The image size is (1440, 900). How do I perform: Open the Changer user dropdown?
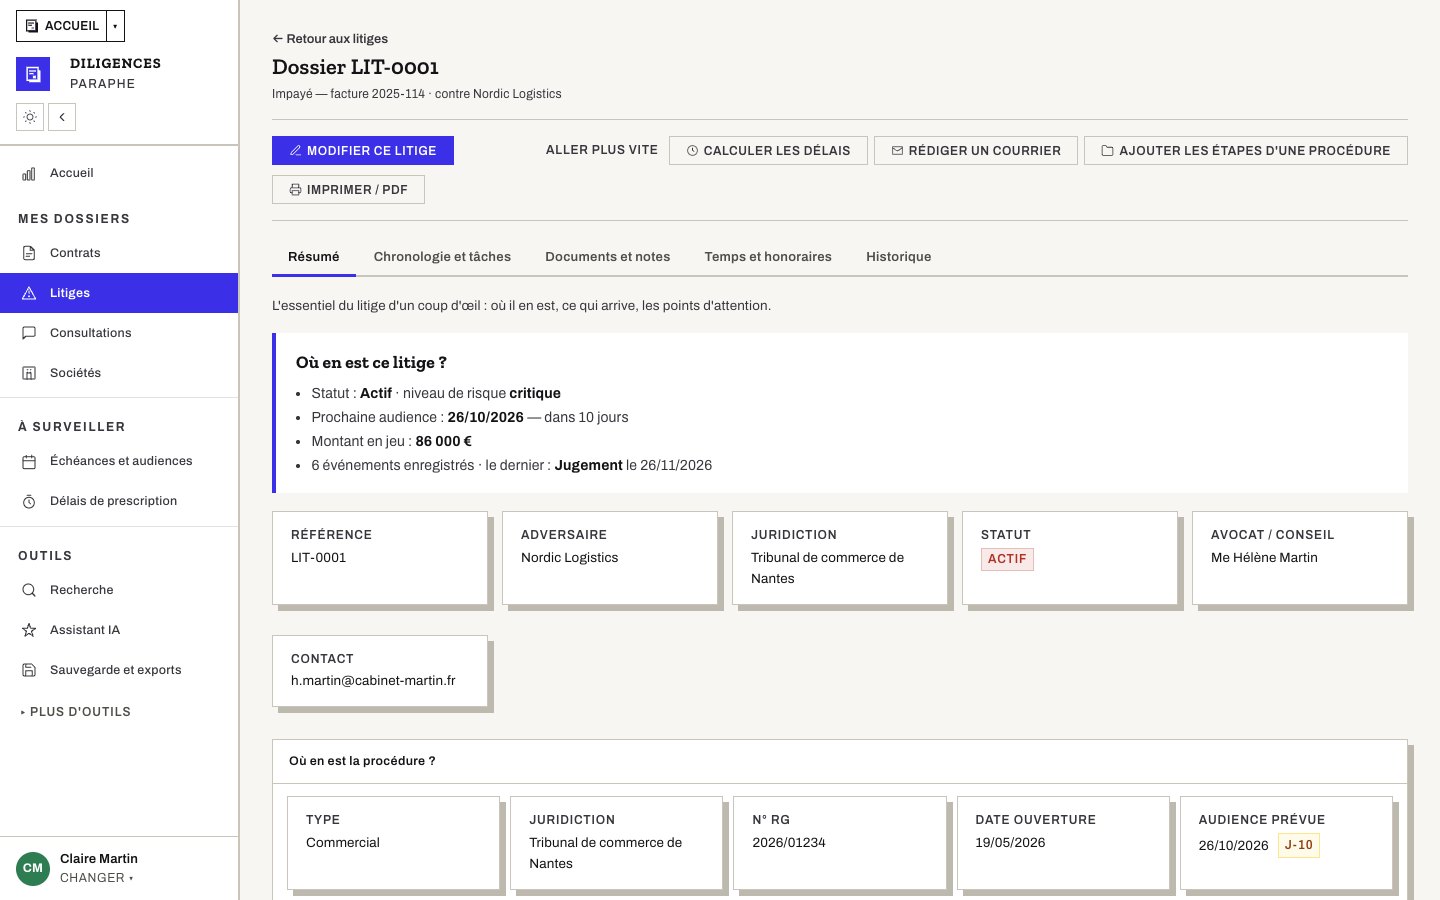coord(97,878)
